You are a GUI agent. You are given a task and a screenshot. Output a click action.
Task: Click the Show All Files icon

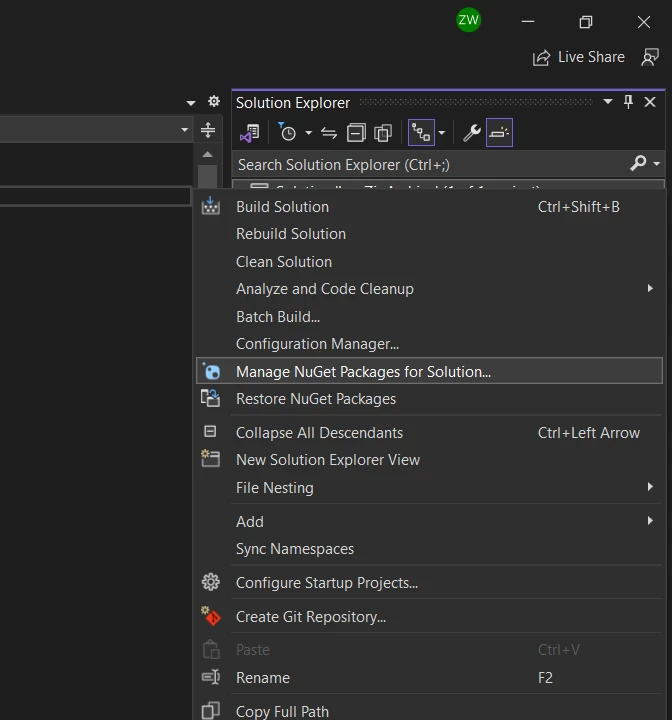[383, 133]
